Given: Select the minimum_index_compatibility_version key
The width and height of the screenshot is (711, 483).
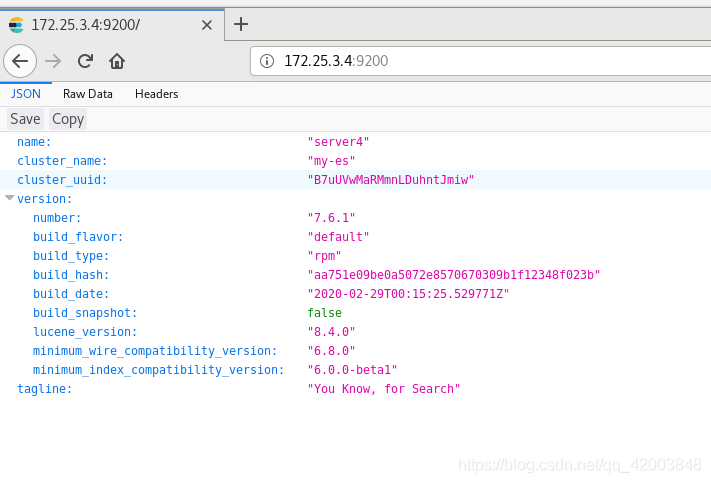Looking at the screenshot, I should (x=159, y=371).
